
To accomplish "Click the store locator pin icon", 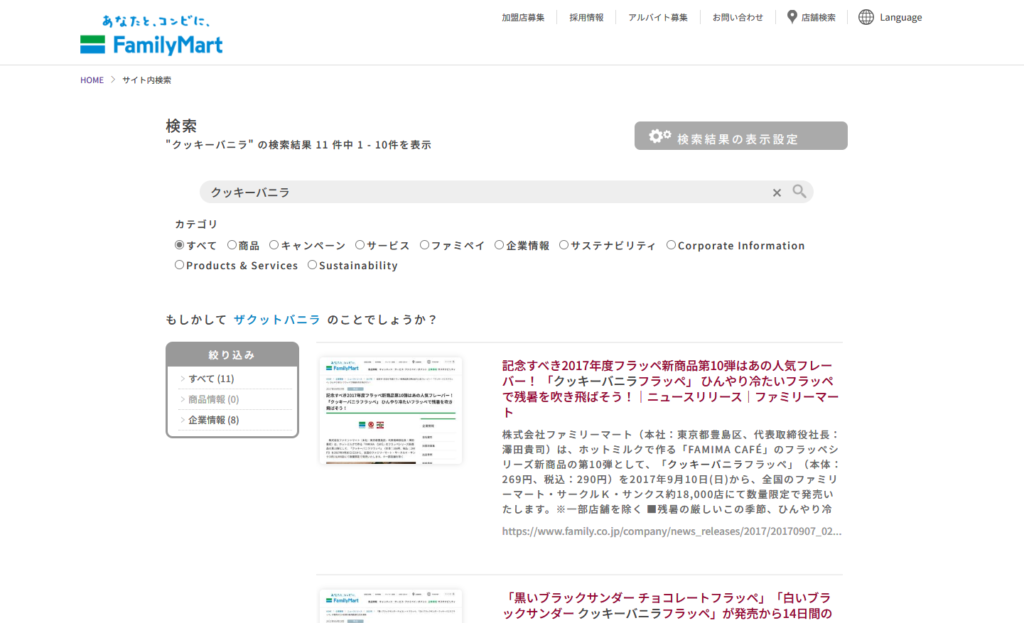I will [x=792, y=17].
